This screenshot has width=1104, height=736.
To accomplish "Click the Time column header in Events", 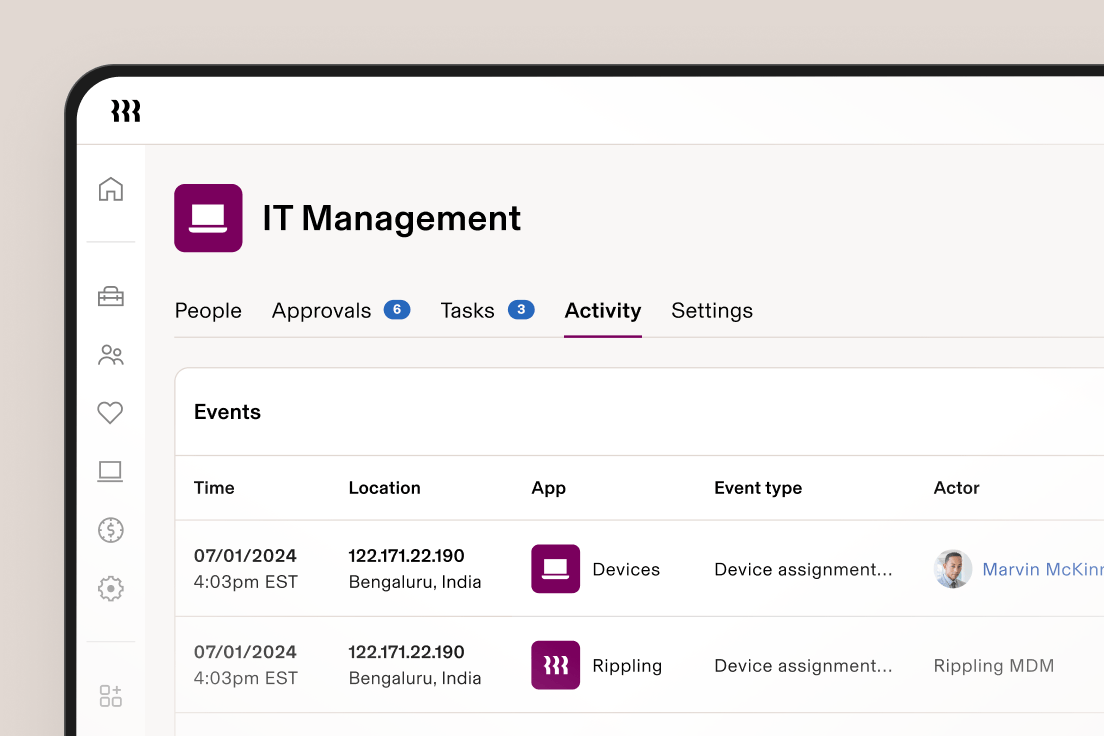I will (214, 488).
